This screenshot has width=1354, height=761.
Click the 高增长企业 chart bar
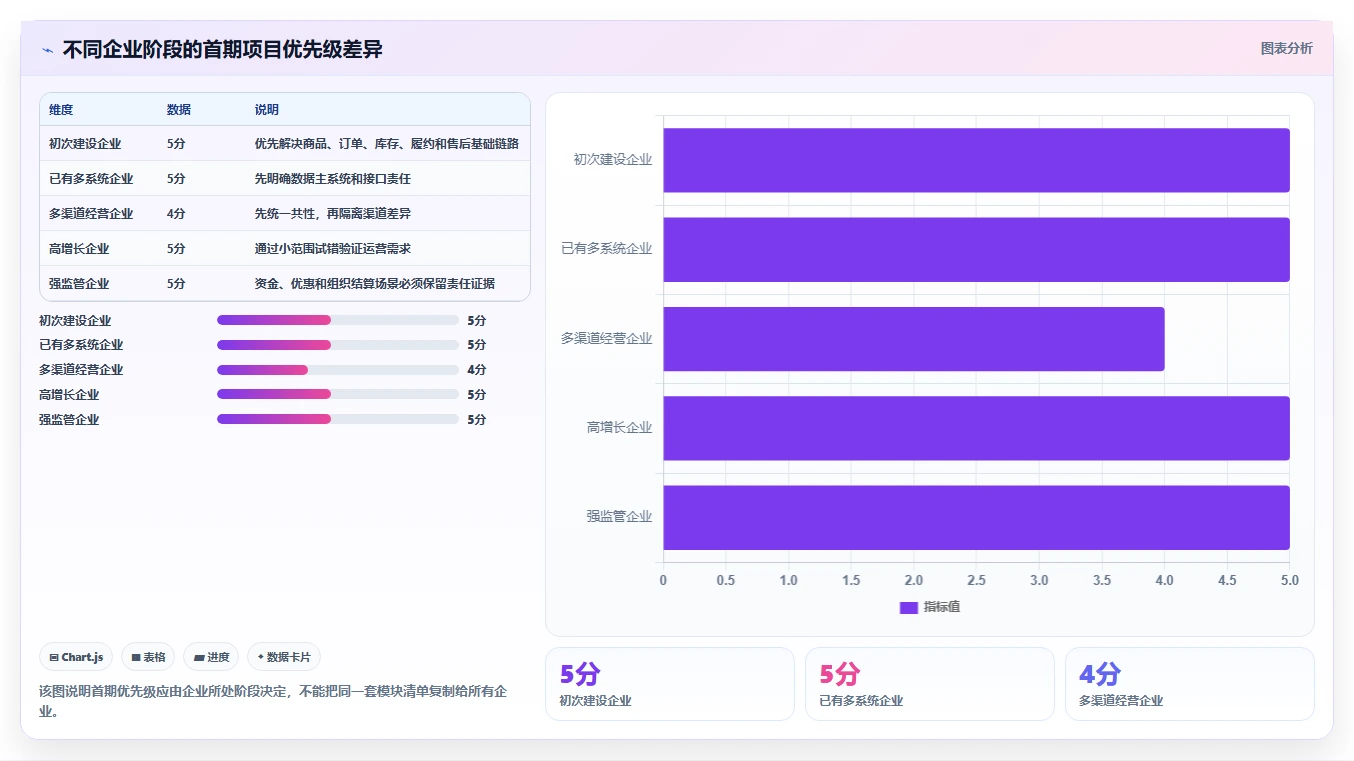976,428
